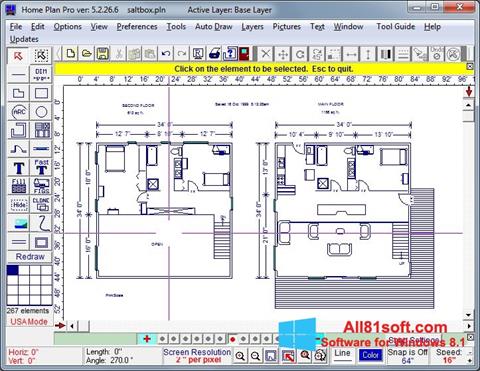
Task: Click the Redraw button
Action: pyautogui.click(x=30, y=257)
